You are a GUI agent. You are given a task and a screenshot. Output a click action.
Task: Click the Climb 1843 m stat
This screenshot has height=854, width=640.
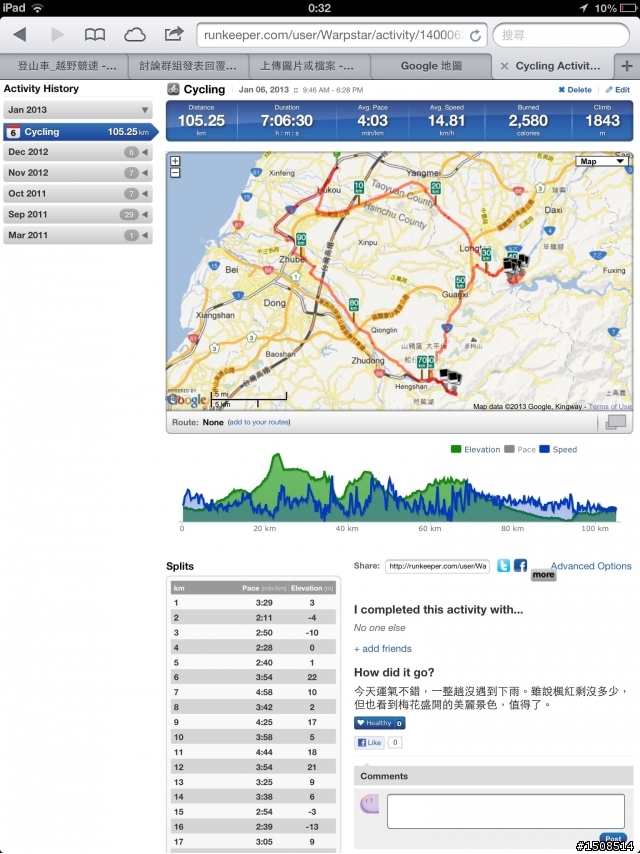point(602,120)
